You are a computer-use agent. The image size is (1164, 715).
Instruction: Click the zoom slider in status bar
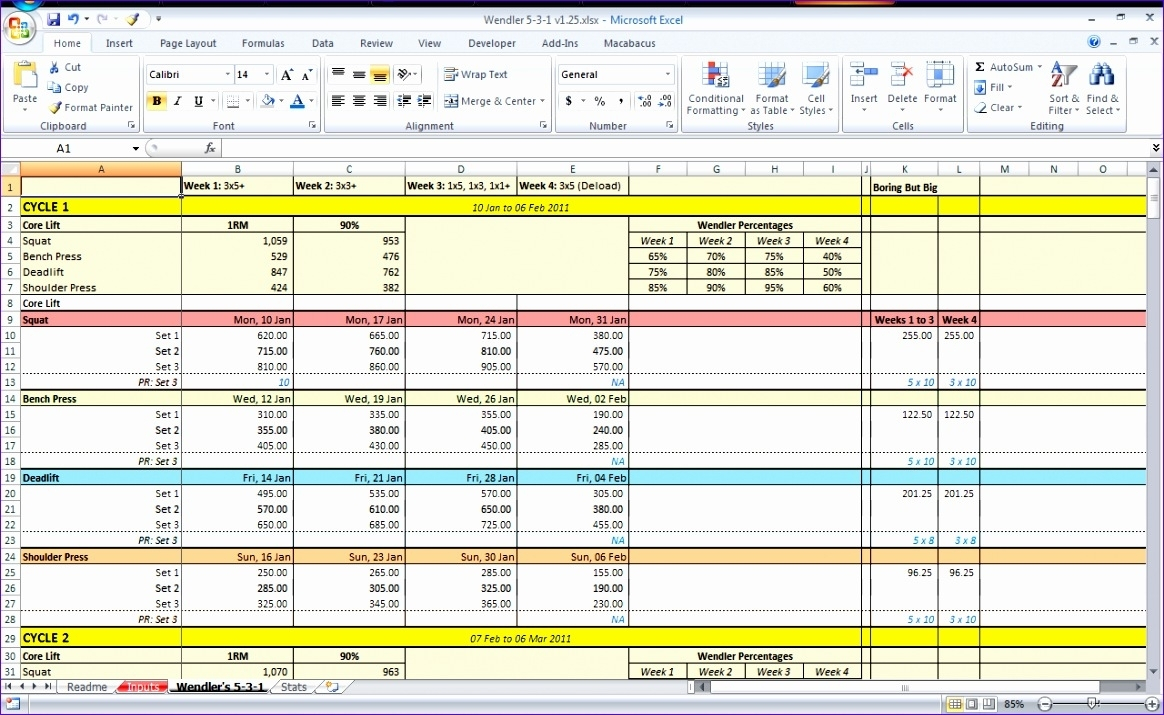[x=1088, y=704]
